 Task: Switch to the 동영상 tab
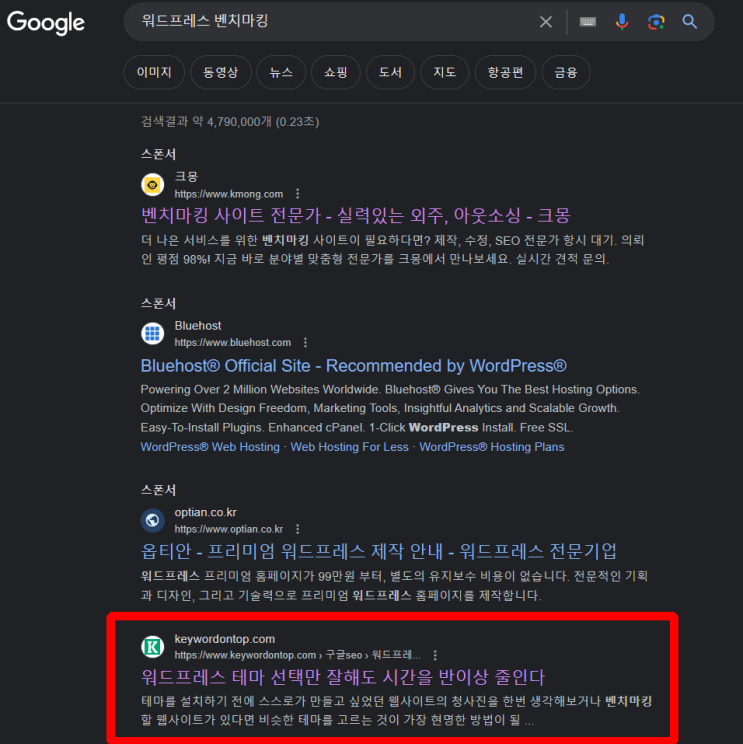221,72
